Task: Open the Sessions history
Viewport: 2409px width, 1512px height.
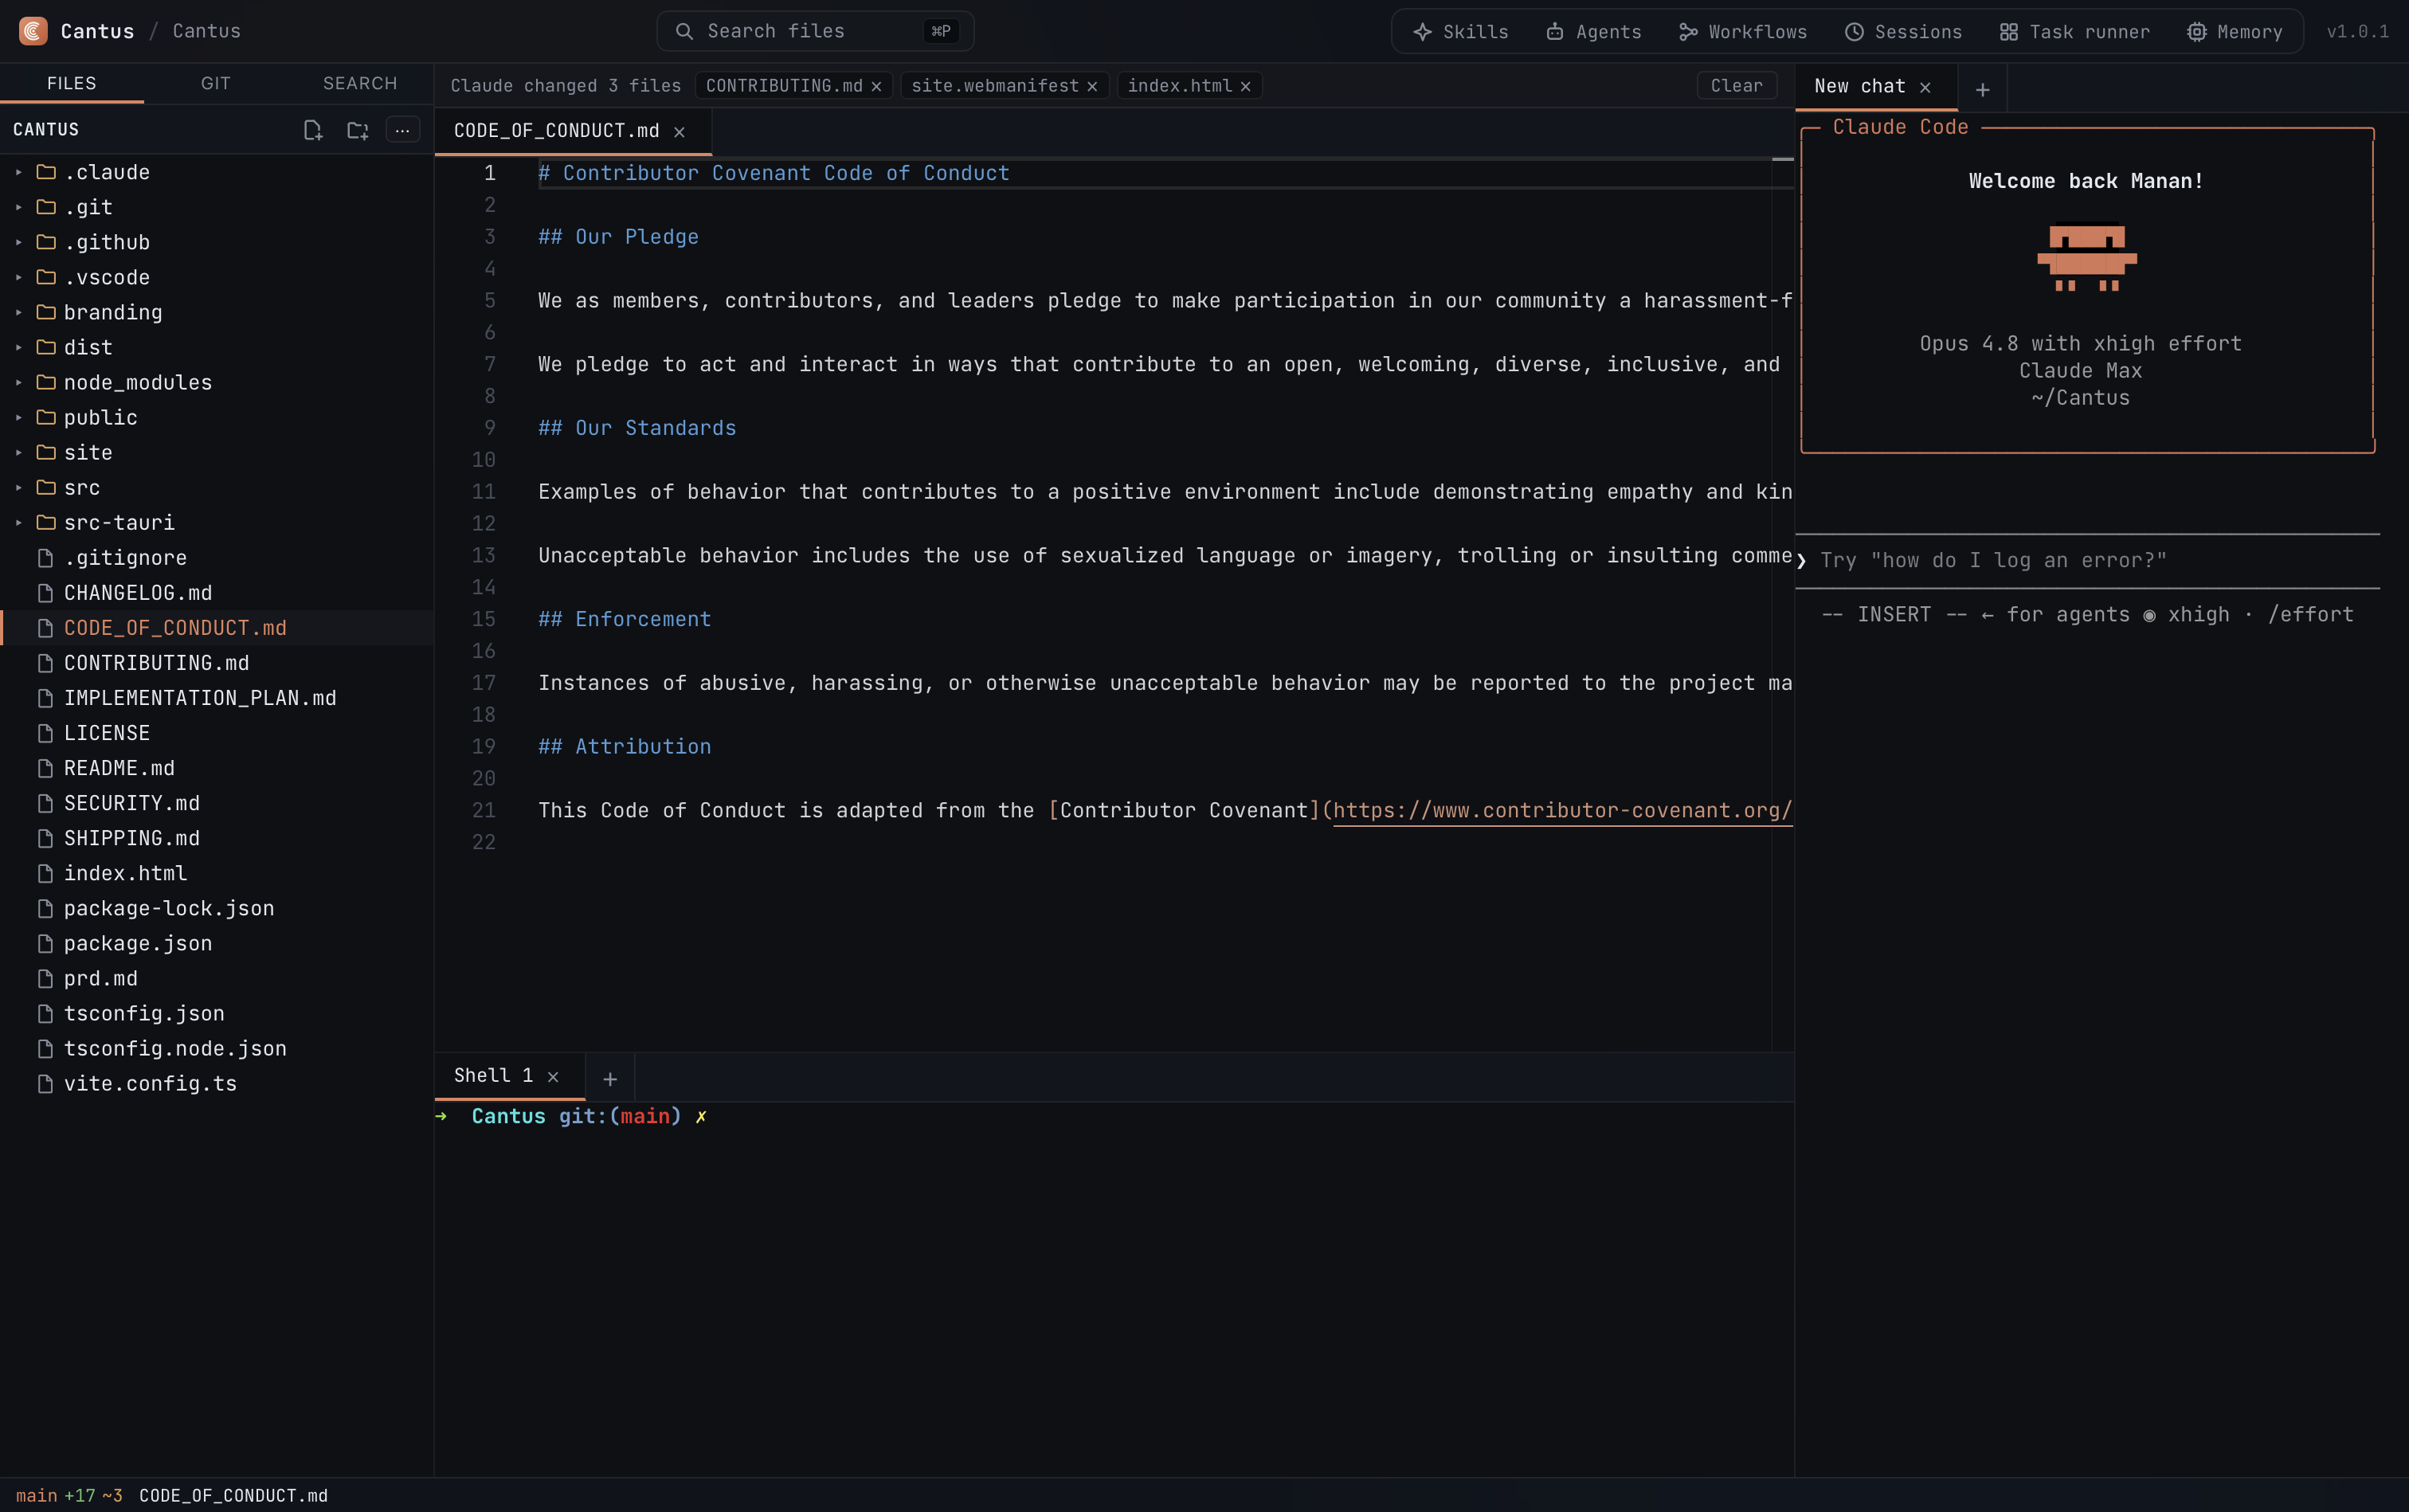Action: tap(1902, 32)
